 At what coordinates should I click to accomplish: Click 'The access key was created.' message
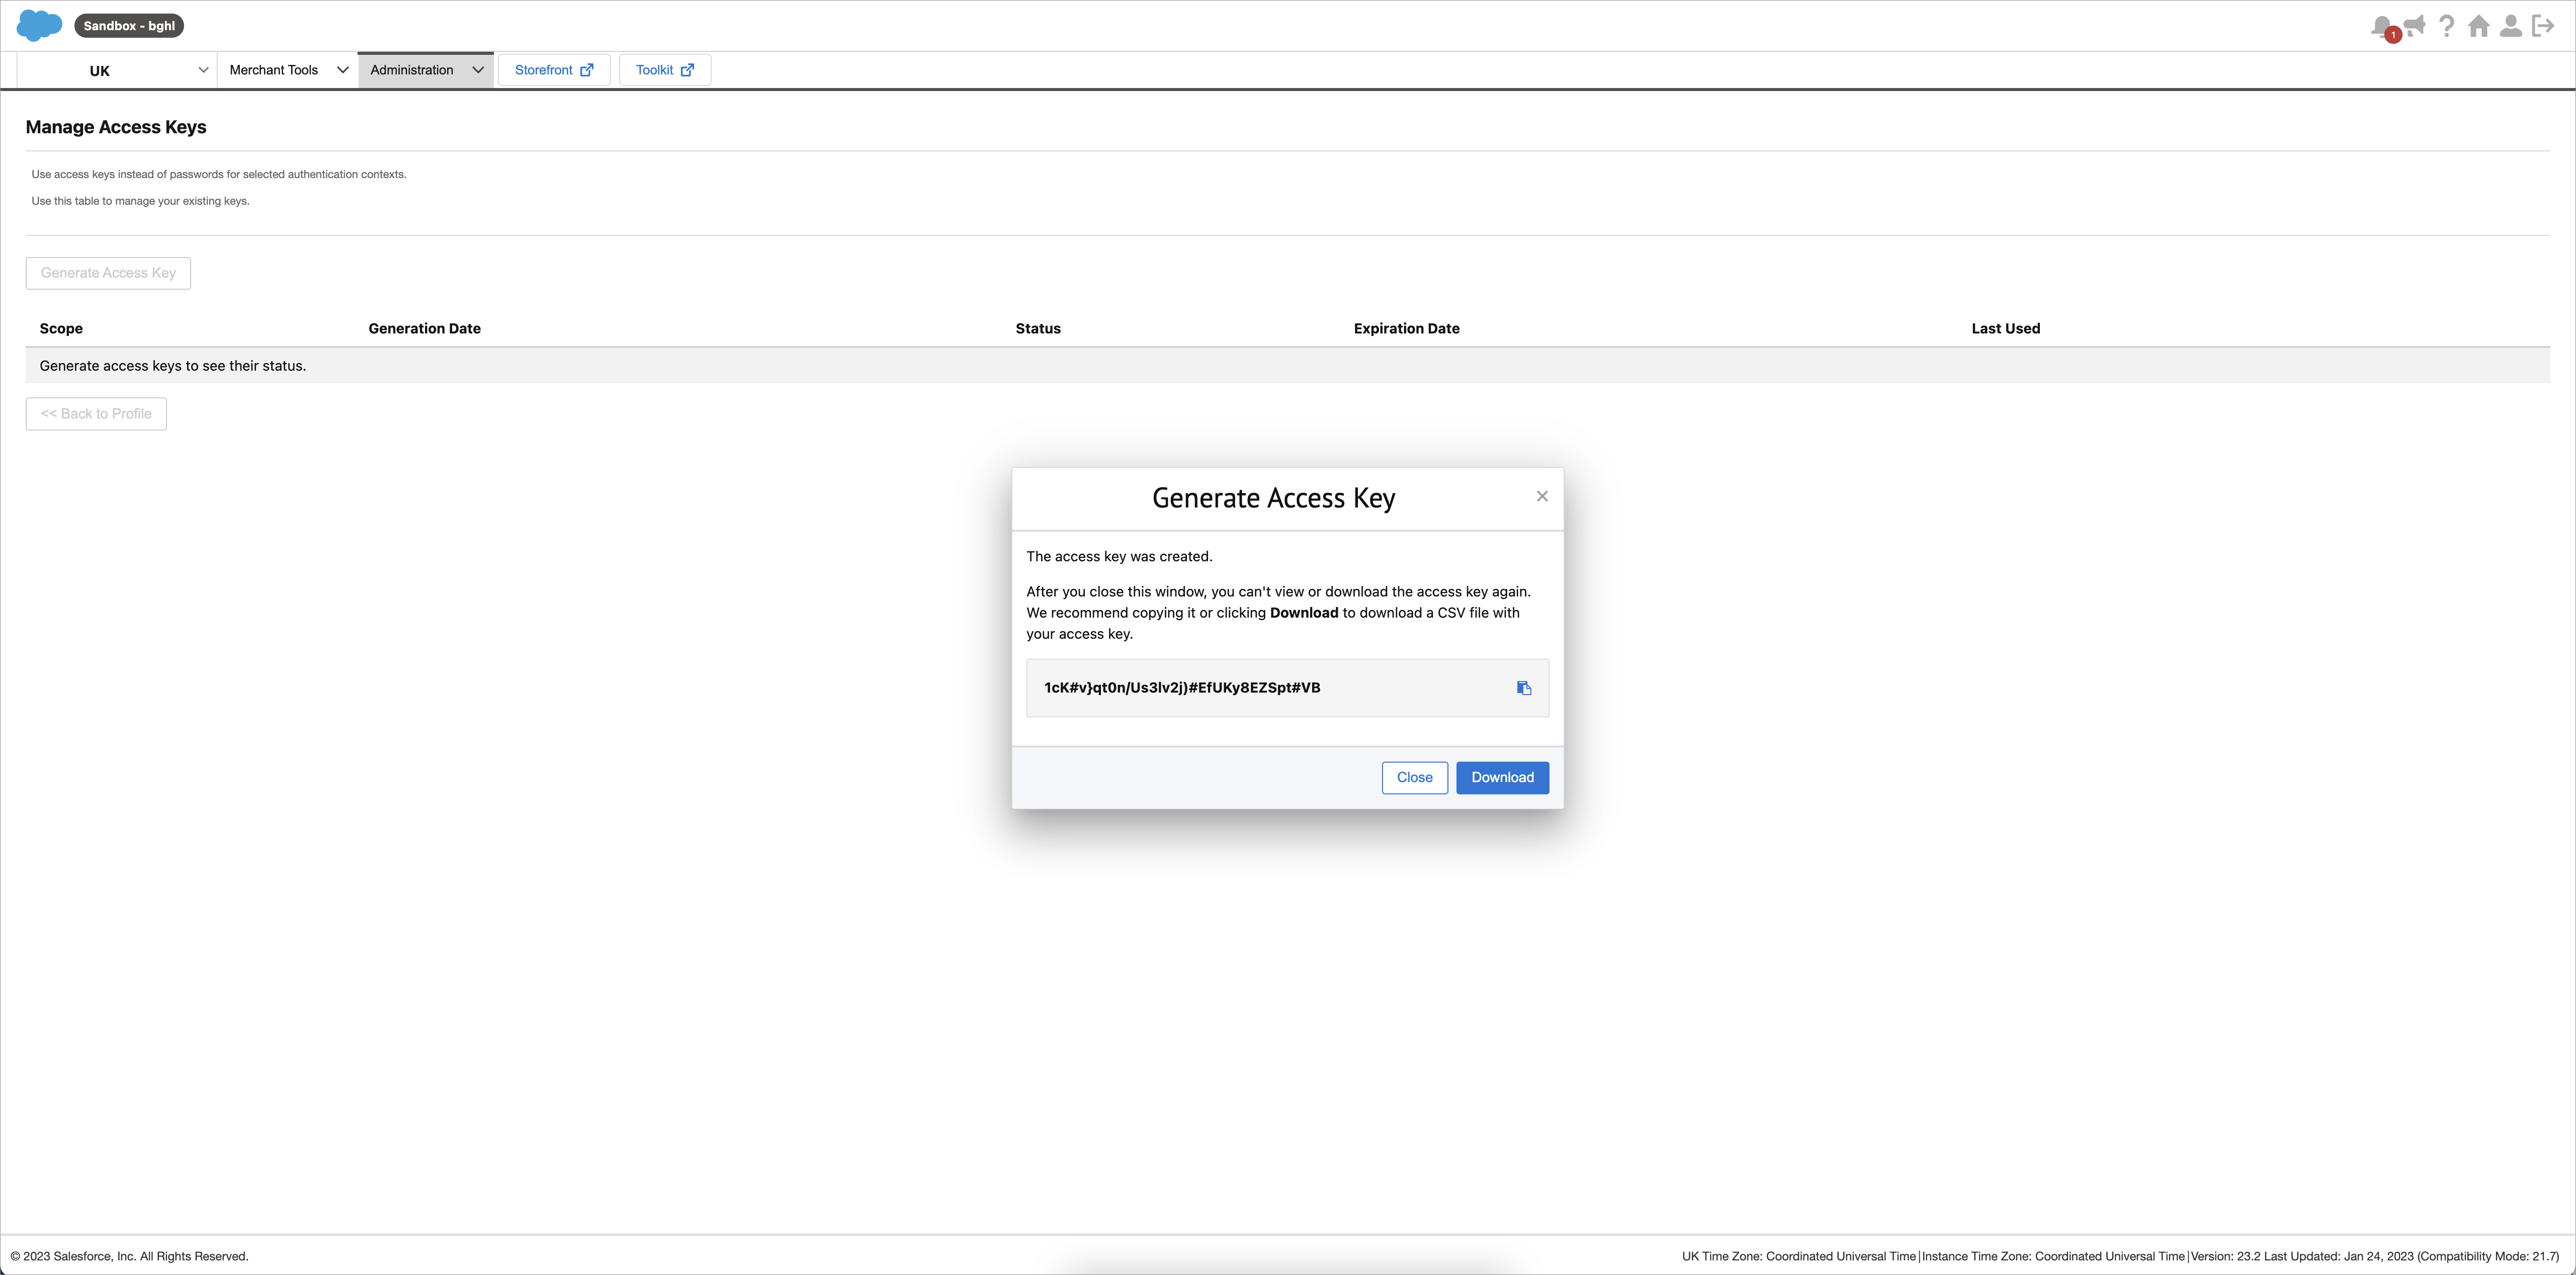[x=1119, y=556]
